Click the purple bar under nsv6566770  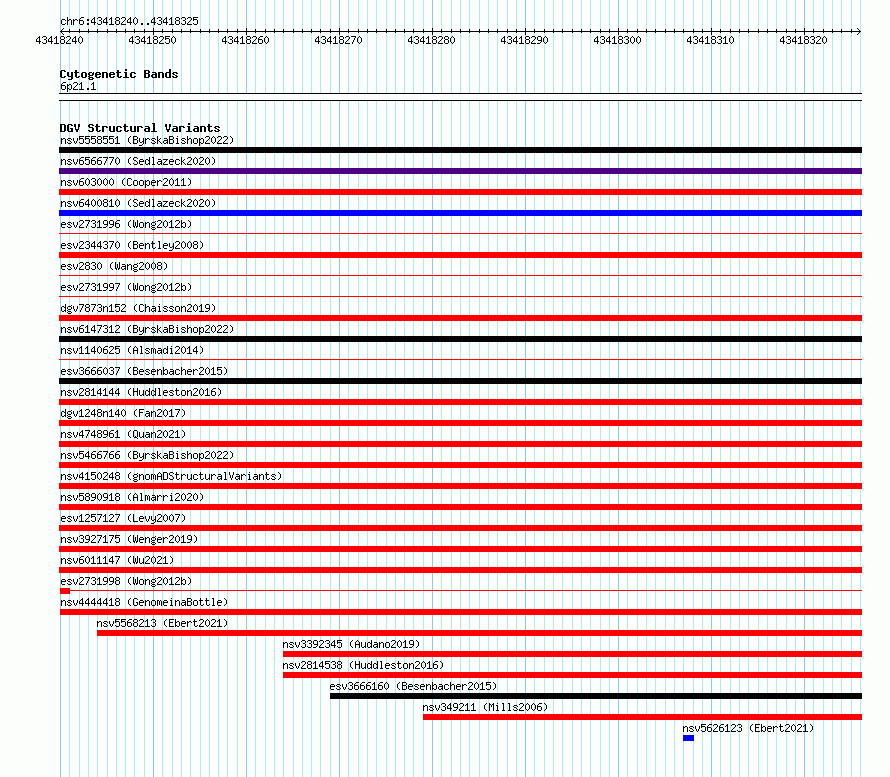(460, 171)
